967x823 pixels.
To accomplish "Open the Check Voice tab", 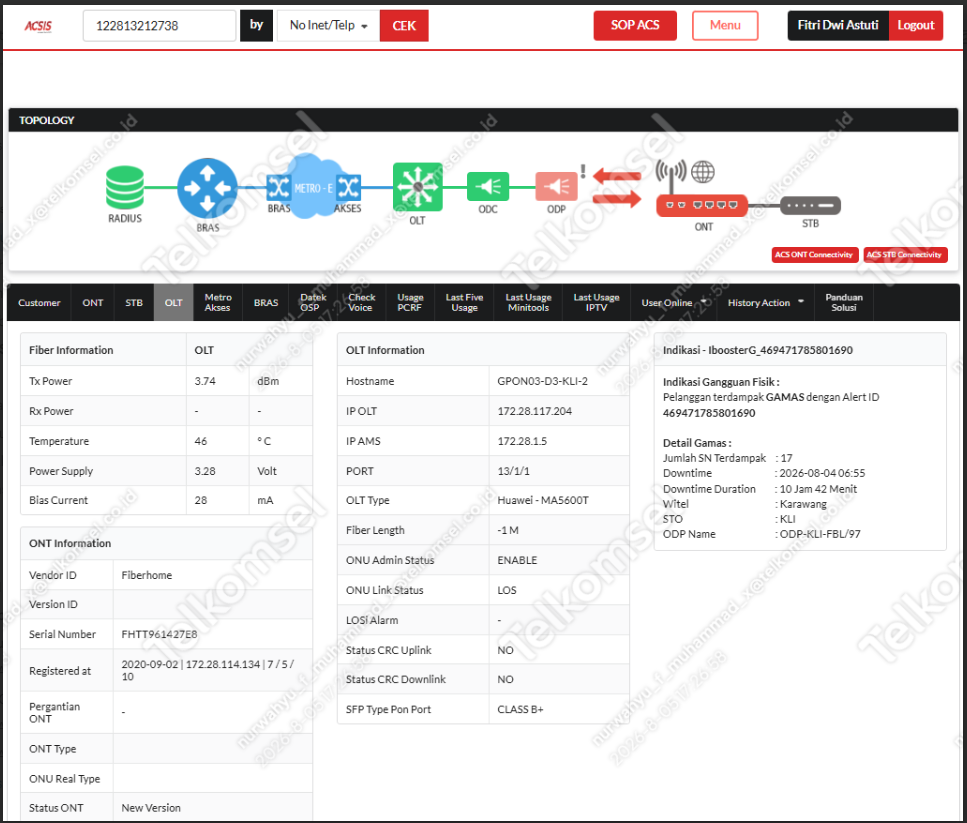I will coord(361,303).
